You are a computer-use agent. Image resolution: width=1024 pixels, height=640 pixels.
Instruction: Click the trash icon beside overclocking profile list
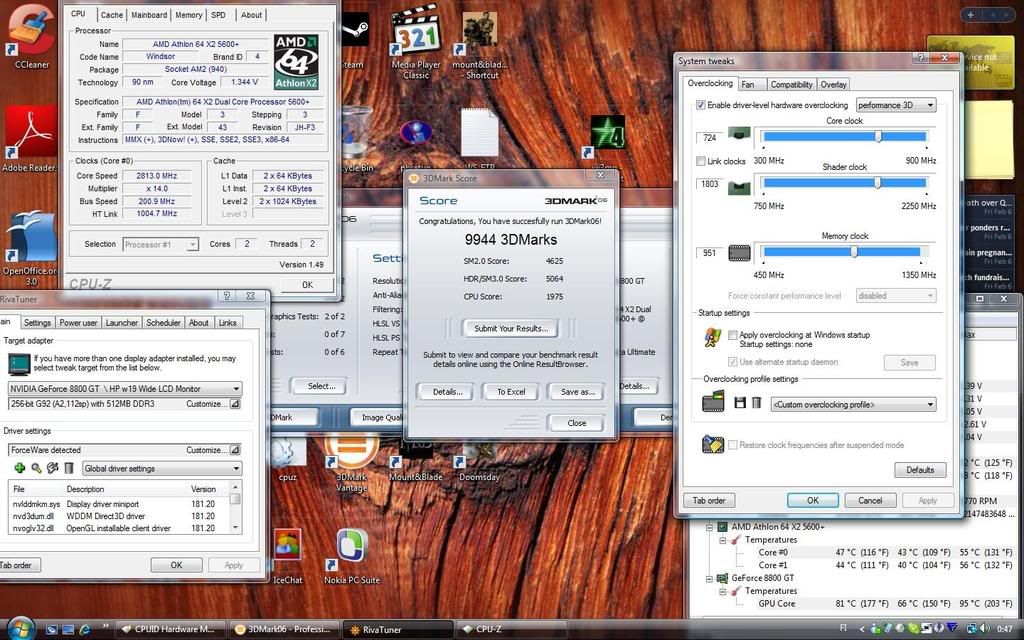[x=756, y=403]
